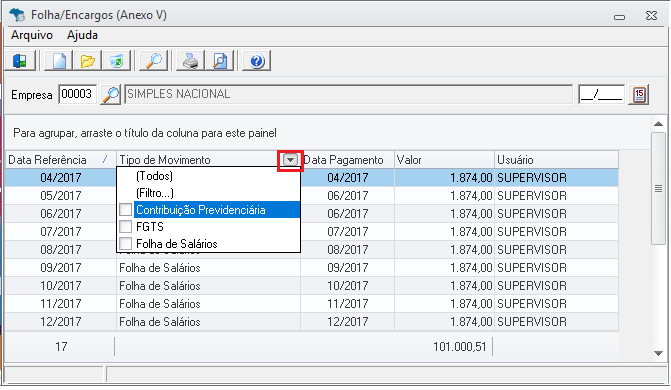Click the Empresa code field 00003
This screenshot has height=390, width=671.
77,95
